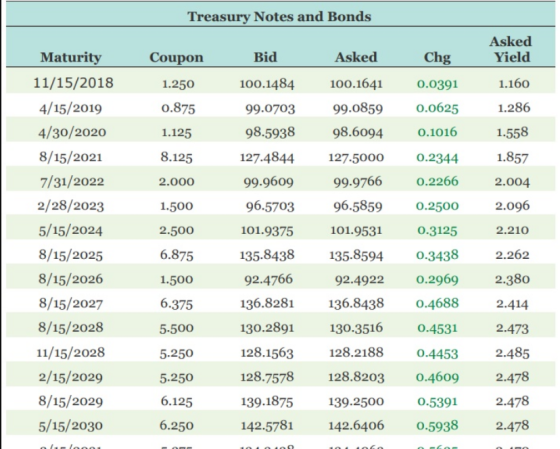Viewport: 560px width, 449px height.
Task: Select asked price 136.8438
Action: coord(356,304)
